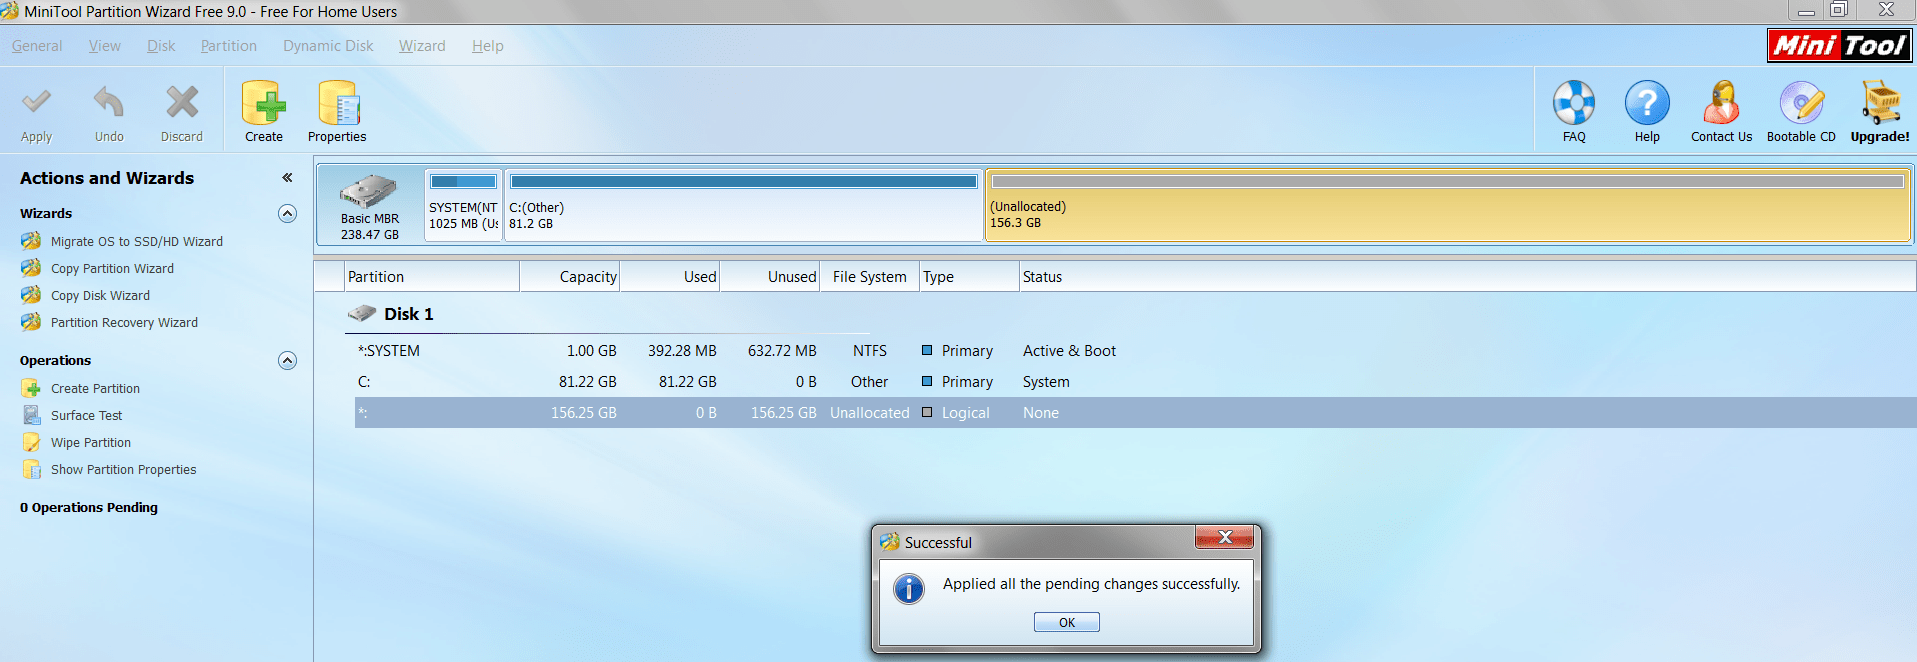Select the unallocated 156.25 GB row
Image resolution: width=1917 pixels, height=662 pixels.
click(x=1135, y=413)
